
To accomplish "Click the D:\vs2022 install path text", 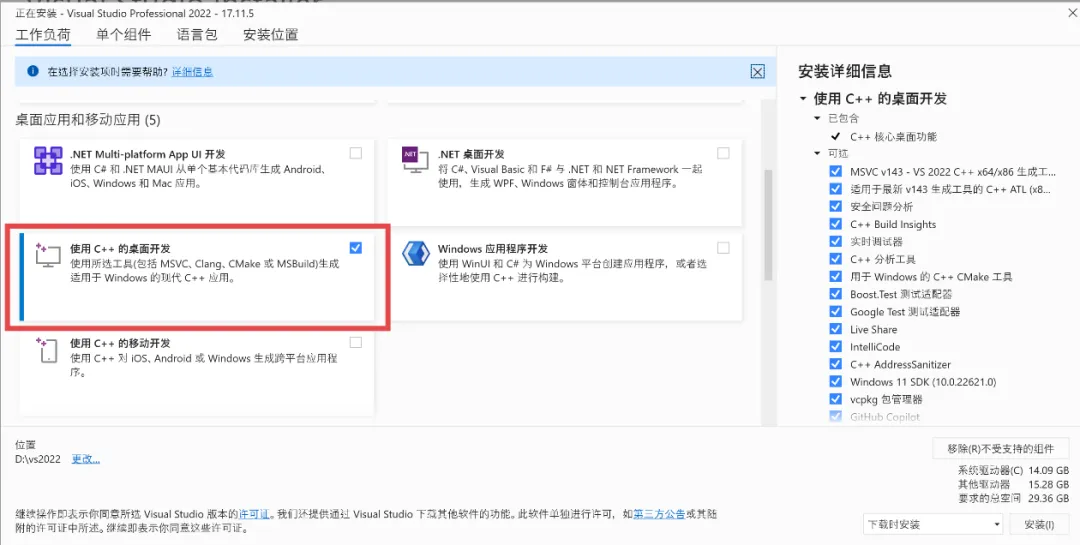I will [38, 459].
